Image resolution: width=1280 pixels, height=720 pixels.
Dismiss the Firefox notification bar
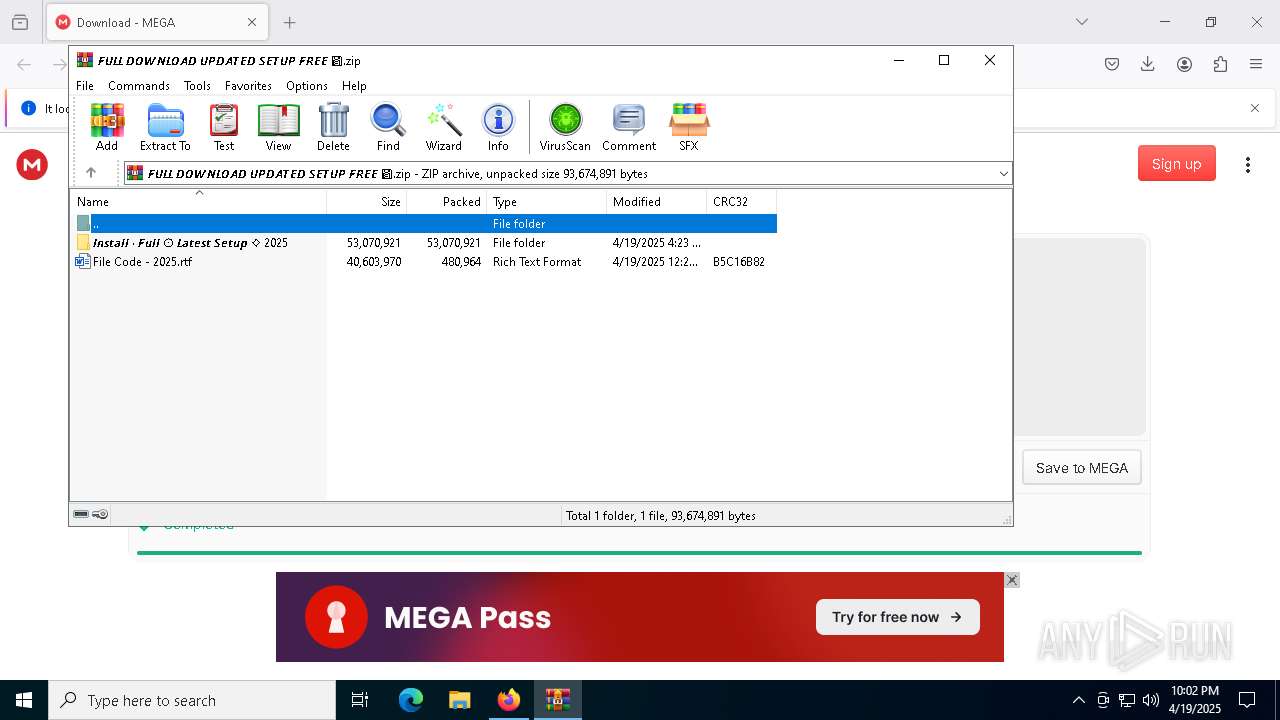(x=1255, y=108)
